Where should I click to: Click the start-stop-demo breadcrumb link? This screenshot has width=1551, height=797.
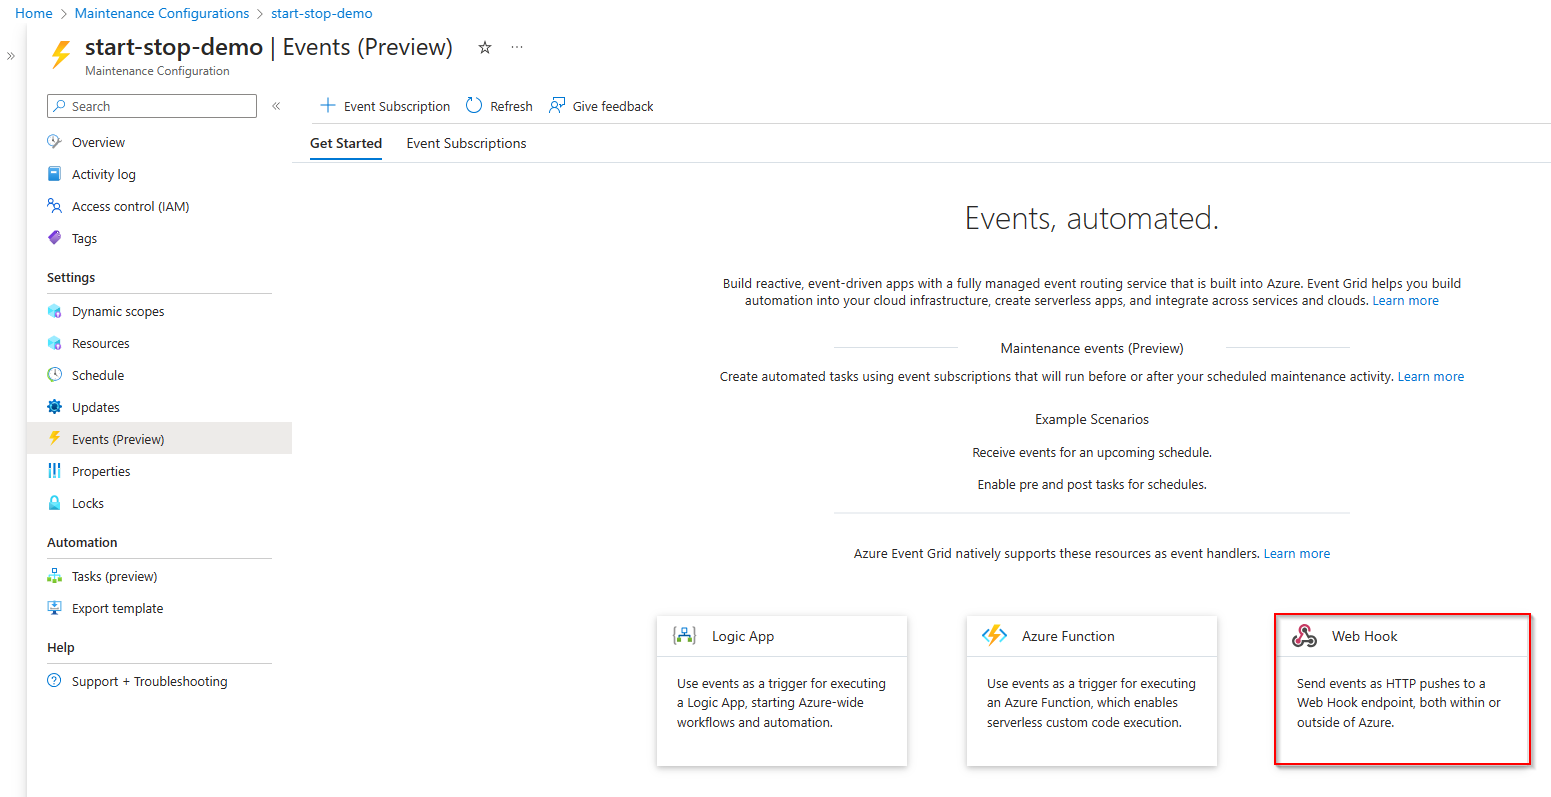[x=322, y=13]
